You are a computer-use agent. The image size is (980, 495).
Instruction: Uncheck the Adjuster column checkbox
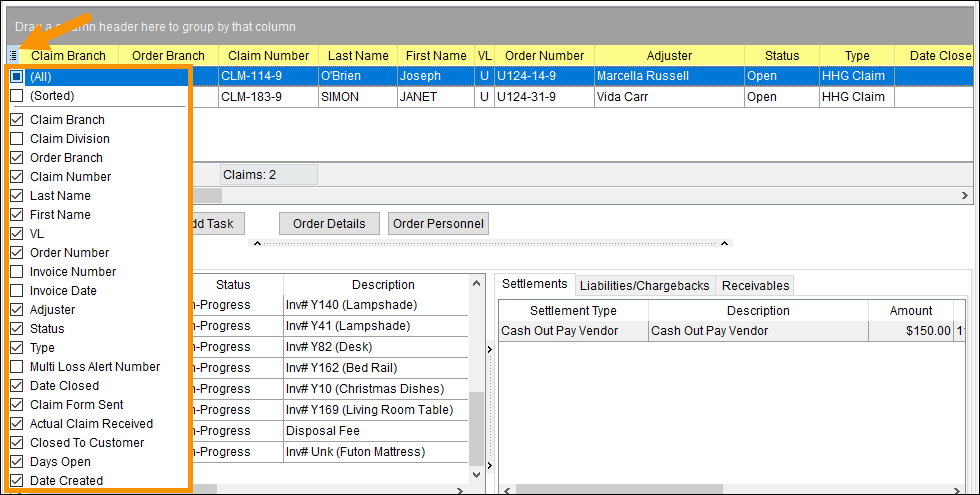[17, 310]
